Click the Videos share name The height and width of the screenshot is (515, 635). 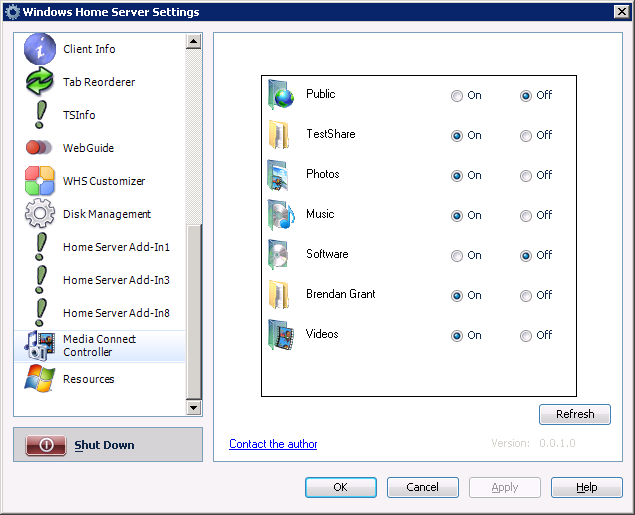pyautogui.click(x=322, y=334)
